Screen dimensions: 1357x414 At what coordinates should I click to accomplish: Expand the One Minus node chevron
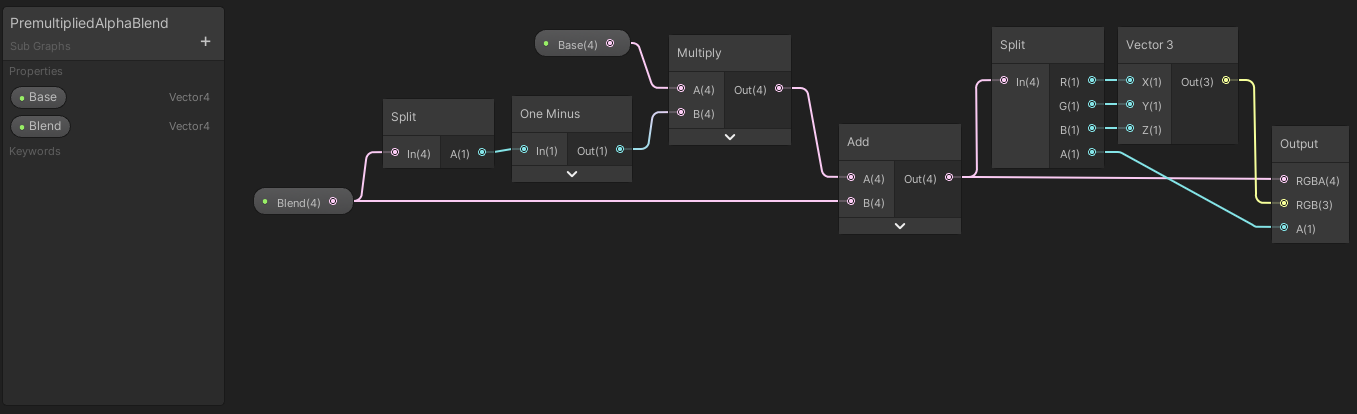(x=572, y=173)
